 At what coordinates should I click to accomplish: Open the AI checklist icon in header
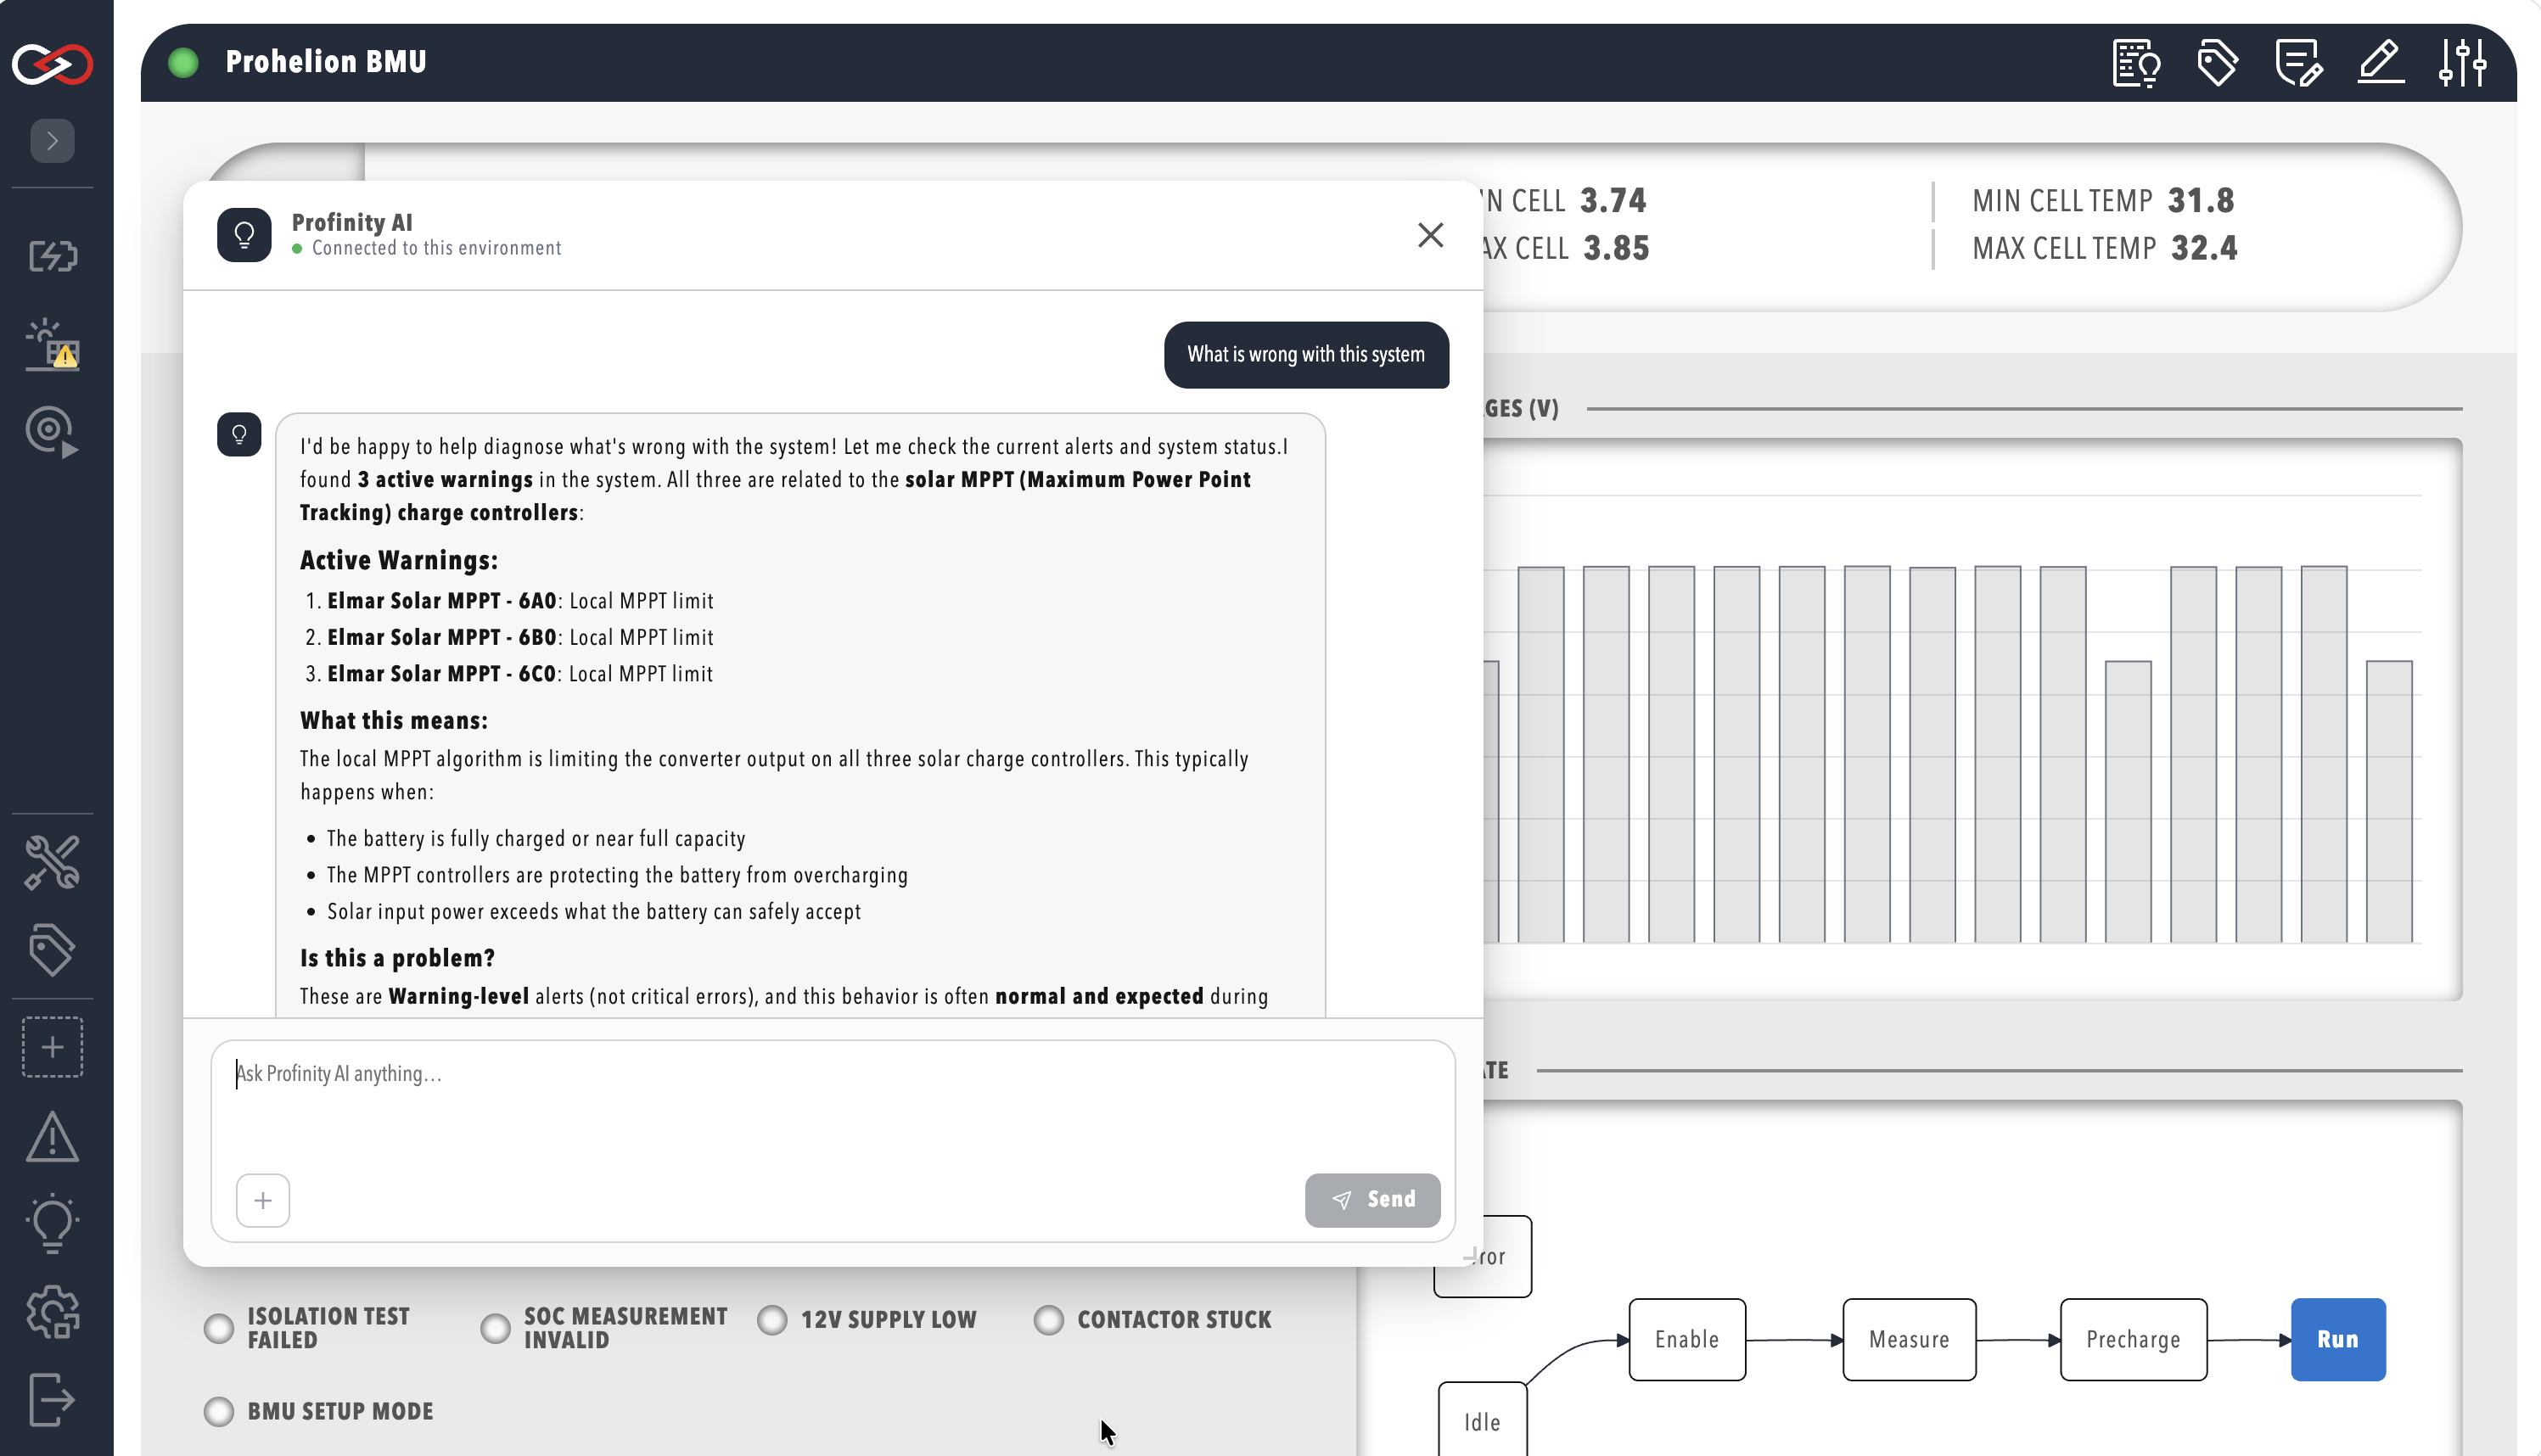click(2136, 63)
